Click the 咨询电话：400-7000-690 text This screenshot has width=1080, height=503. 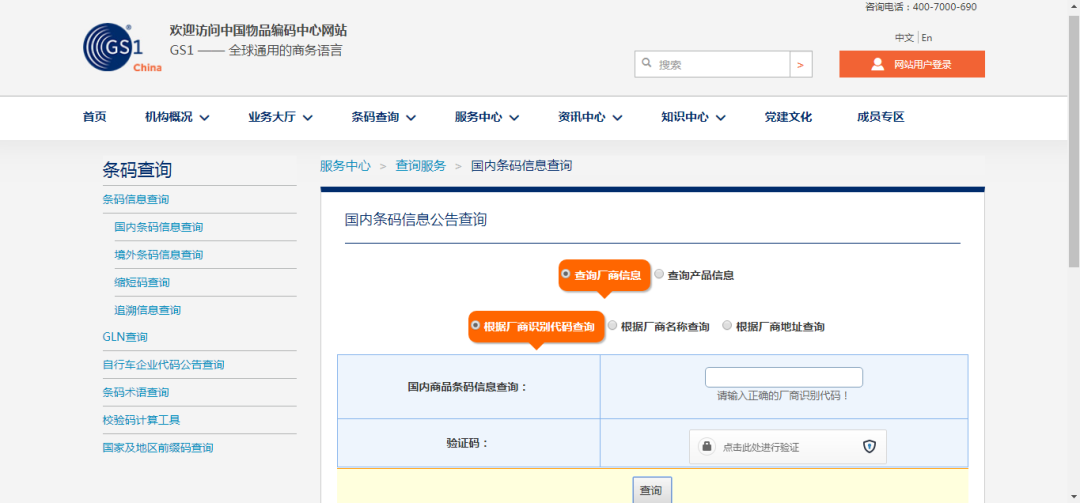(921, 7)
